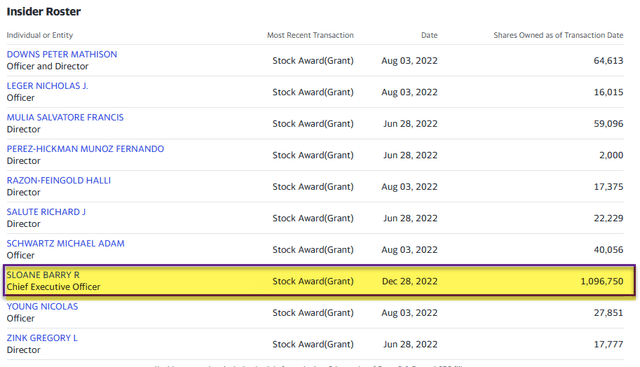Click the Chief Executive Officer title text
Viewport: 640px width, 367px height.
point(53,287)
